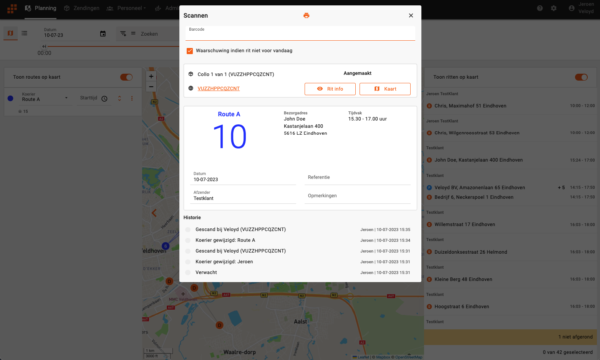Switch to list view icon

click(x=24, y=33)
